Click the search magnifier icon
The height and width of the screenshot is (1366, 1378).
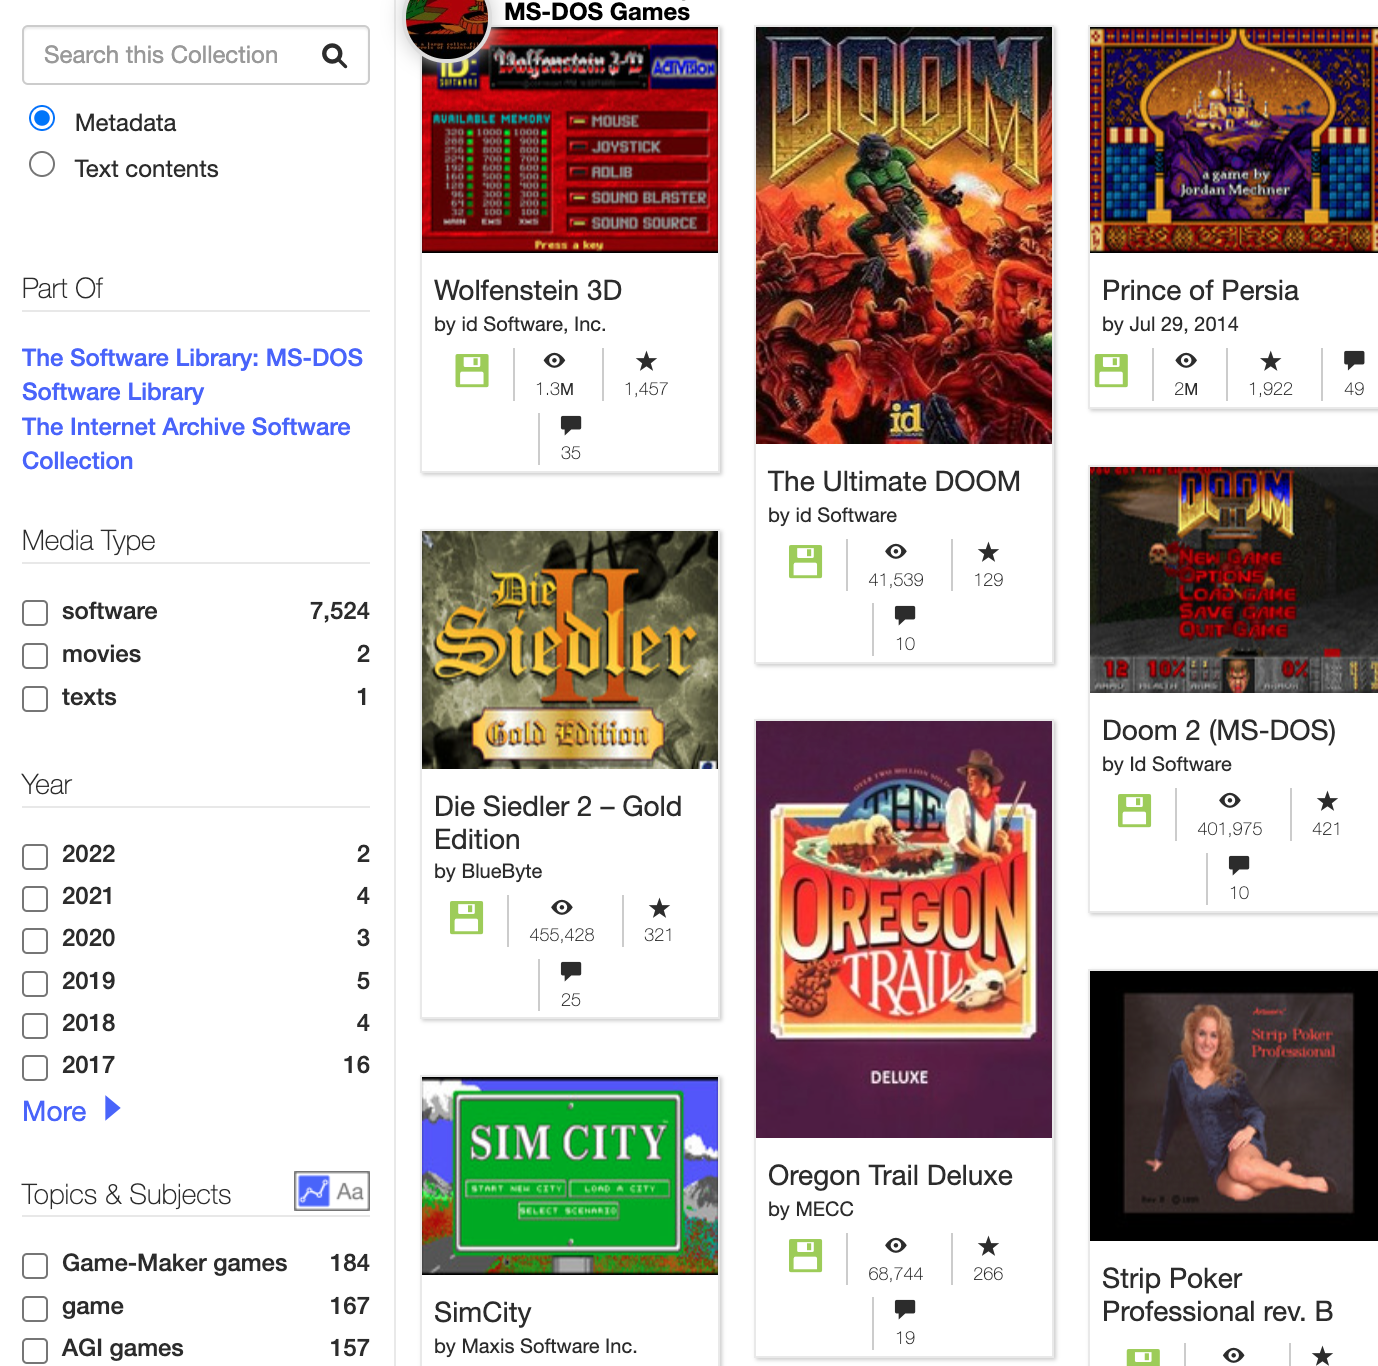tap(335, 56)
